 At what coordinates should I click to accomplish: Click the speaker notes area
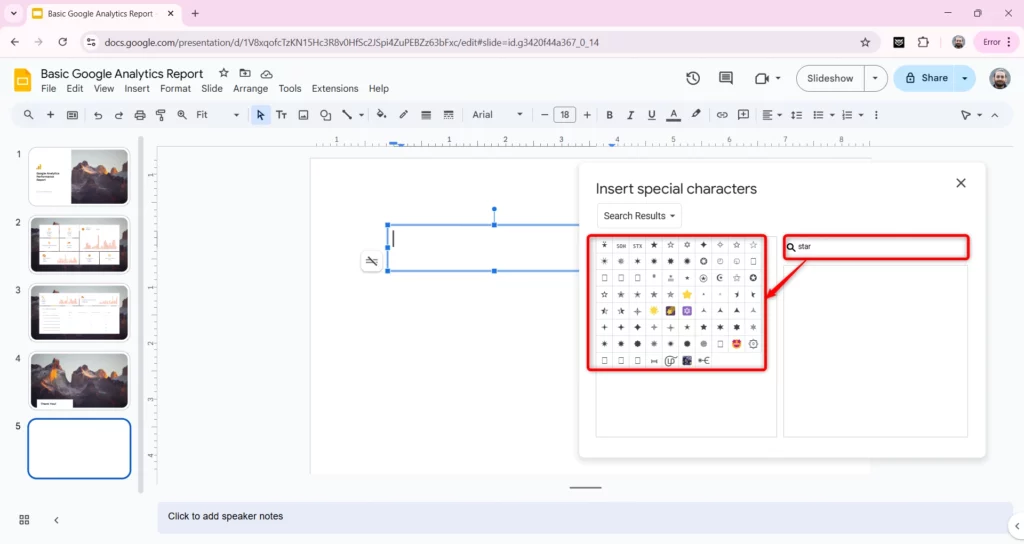584,516
